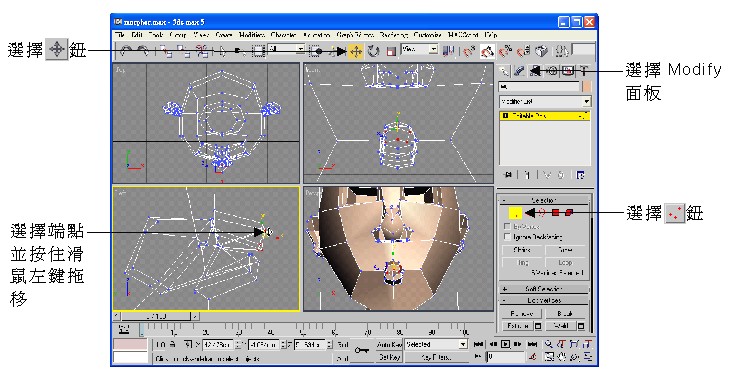Switch to the Utilities command panel tab
The width and height of the screenshot is (734, 385).
(584, 71)
